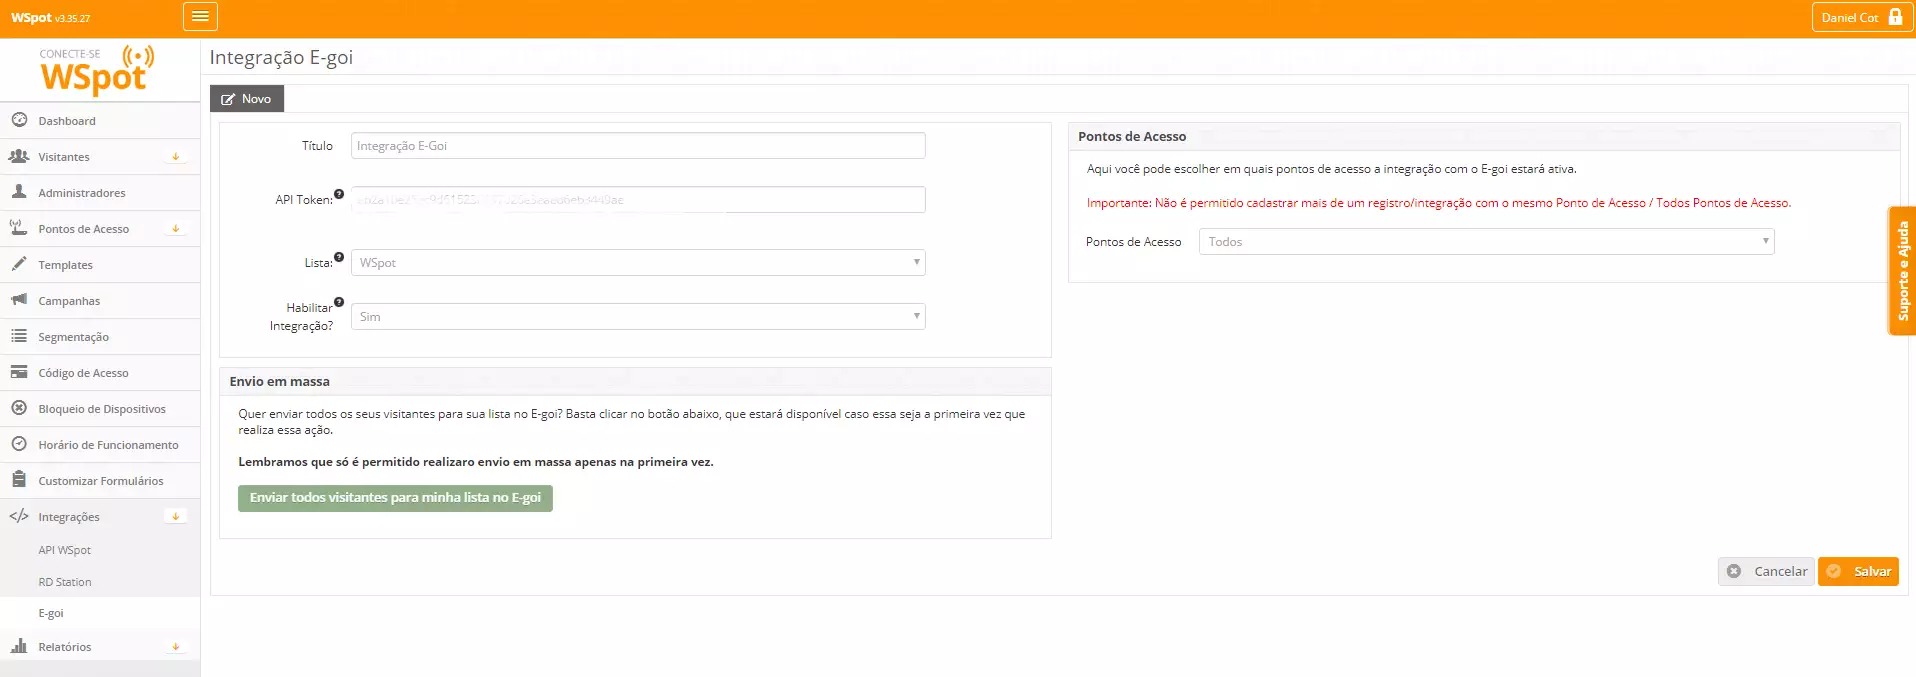Save the integration with Salvar

point(1858,571)
